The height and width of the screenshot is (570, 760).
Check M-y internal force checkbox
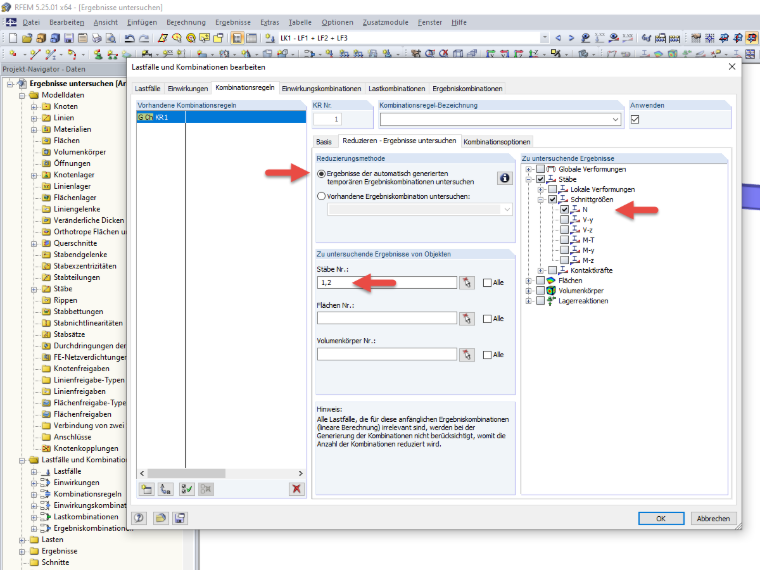pos(564,250)
